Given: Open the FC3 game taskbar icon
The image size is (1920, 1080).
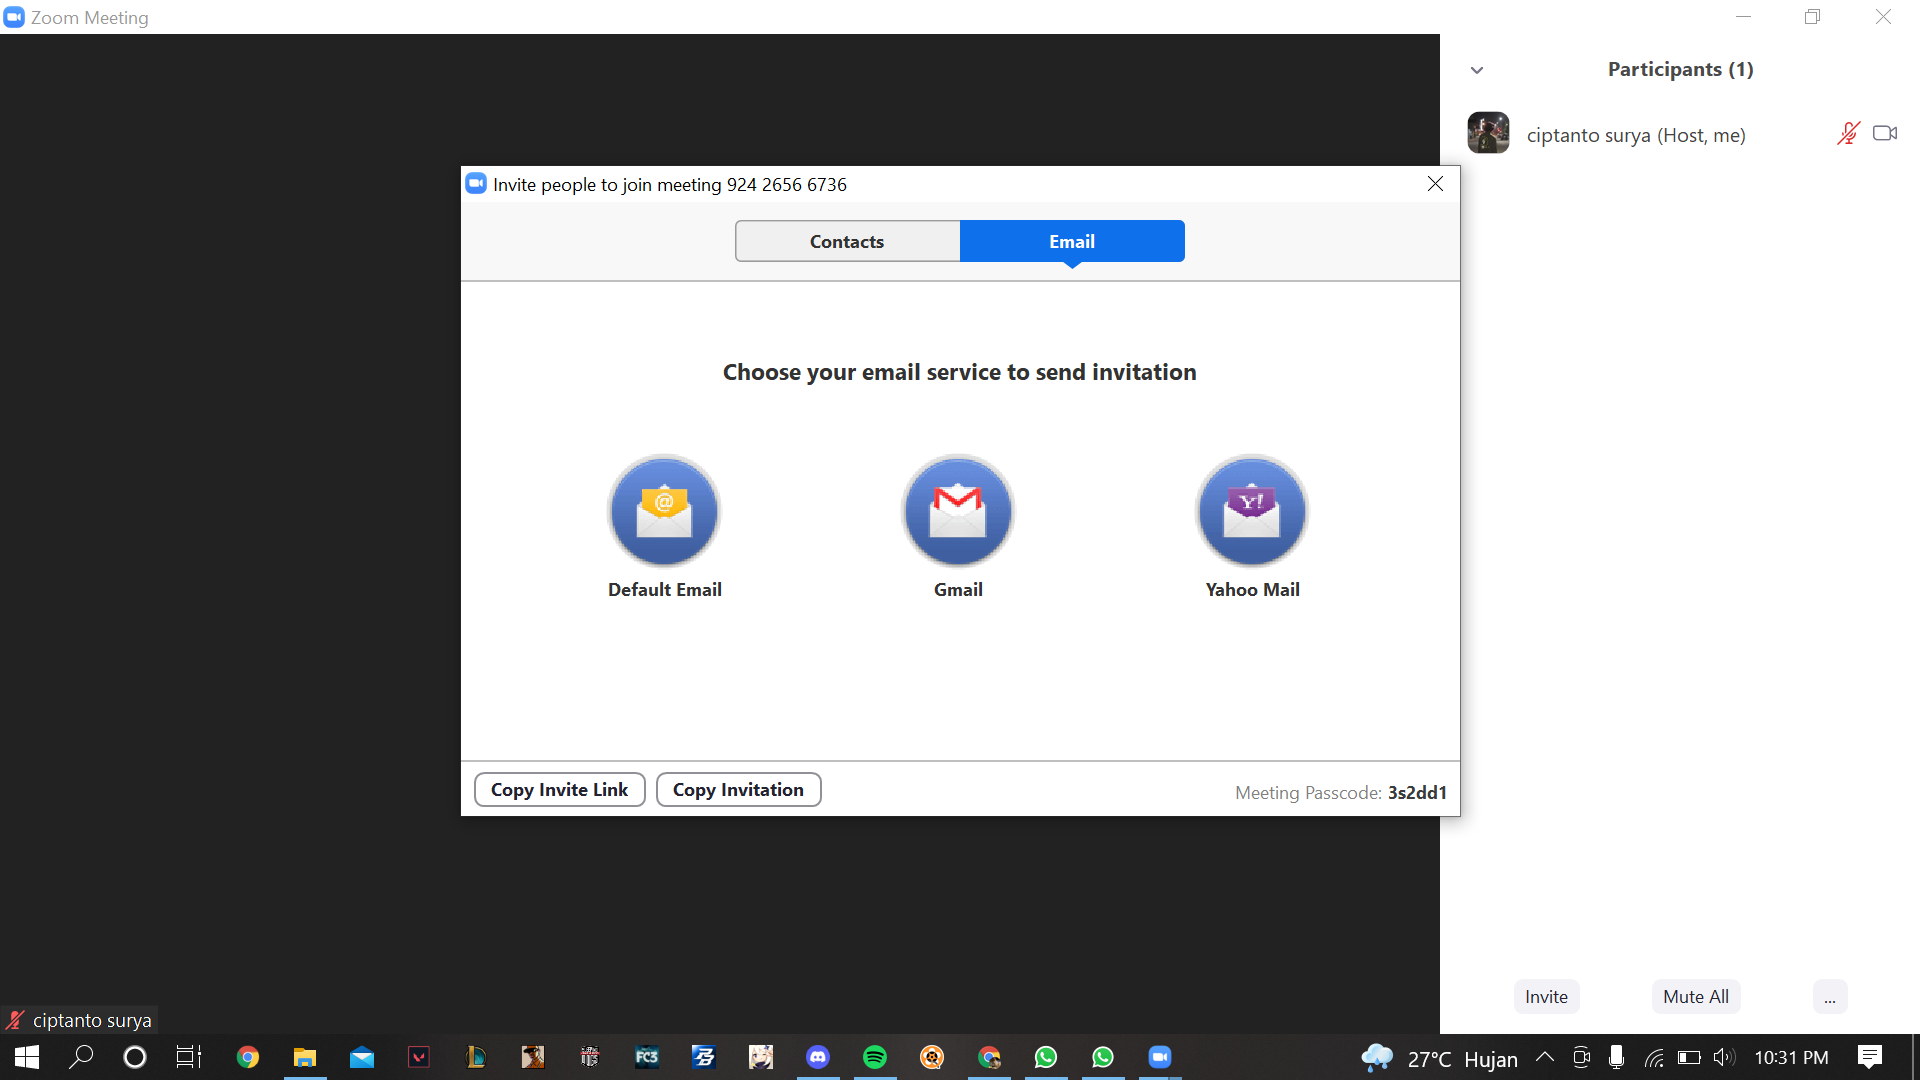Looking at the screenshot, I should point(647,1057).
